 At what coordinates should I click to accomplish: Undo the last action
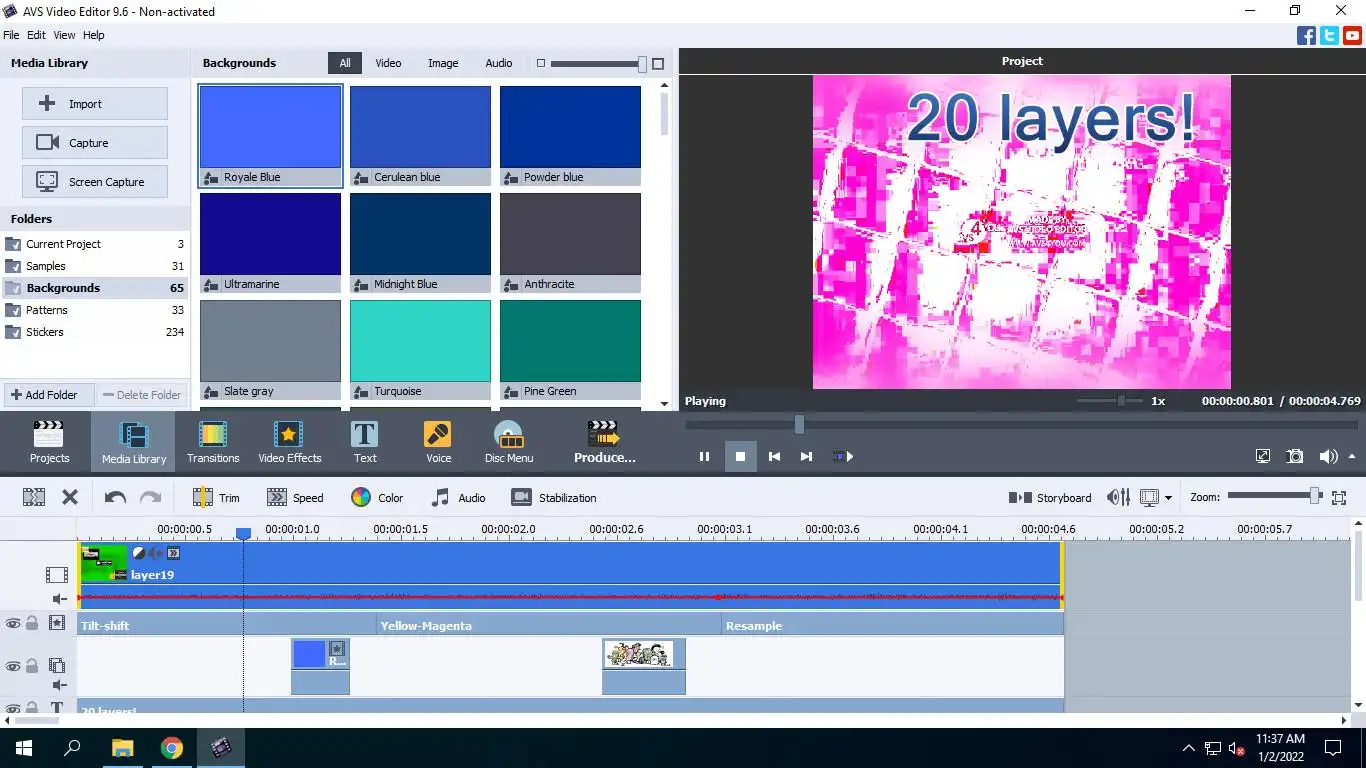(x=115, y=497)
